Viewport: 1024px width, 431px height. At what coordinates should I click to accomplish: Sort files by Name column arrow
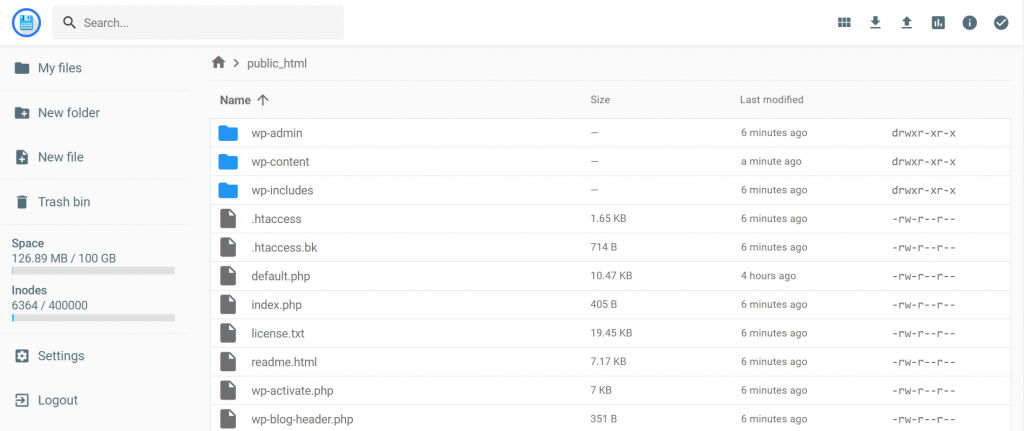[x=263, y=100]
